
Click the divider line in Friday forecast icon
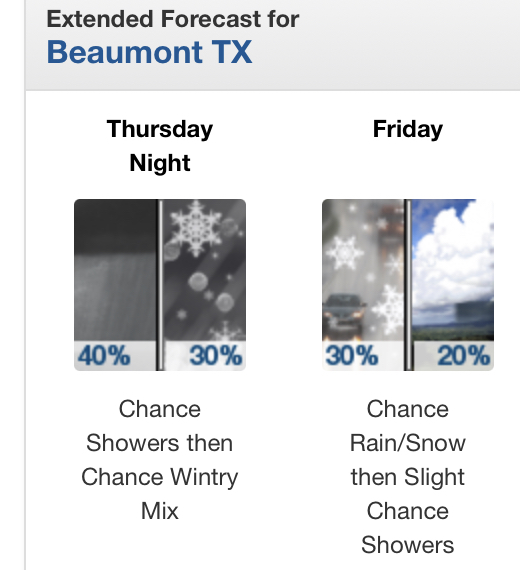[x=408, y=285]
